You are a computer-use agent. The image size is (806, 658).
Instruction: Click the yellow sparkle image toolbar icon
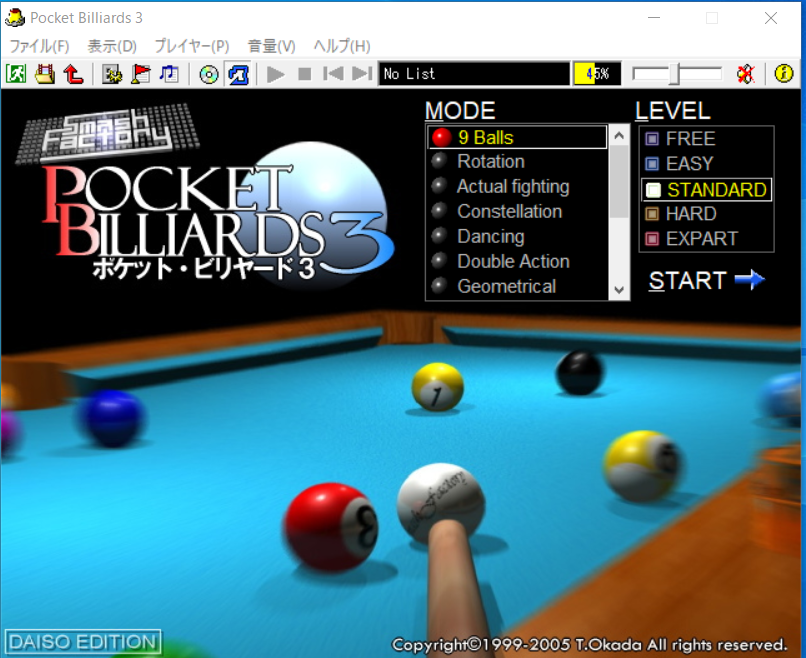[112, 74]
